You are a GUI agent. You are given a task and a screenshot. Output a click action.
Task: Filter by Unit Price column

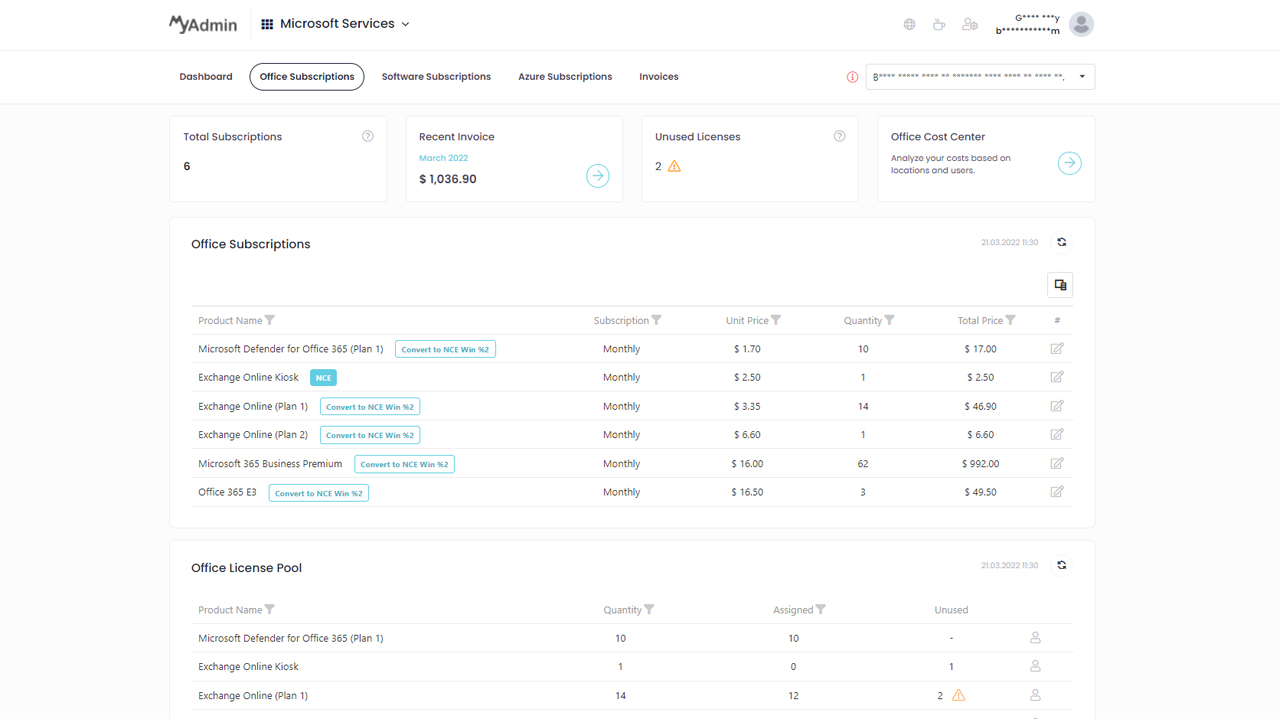(776, 320)
